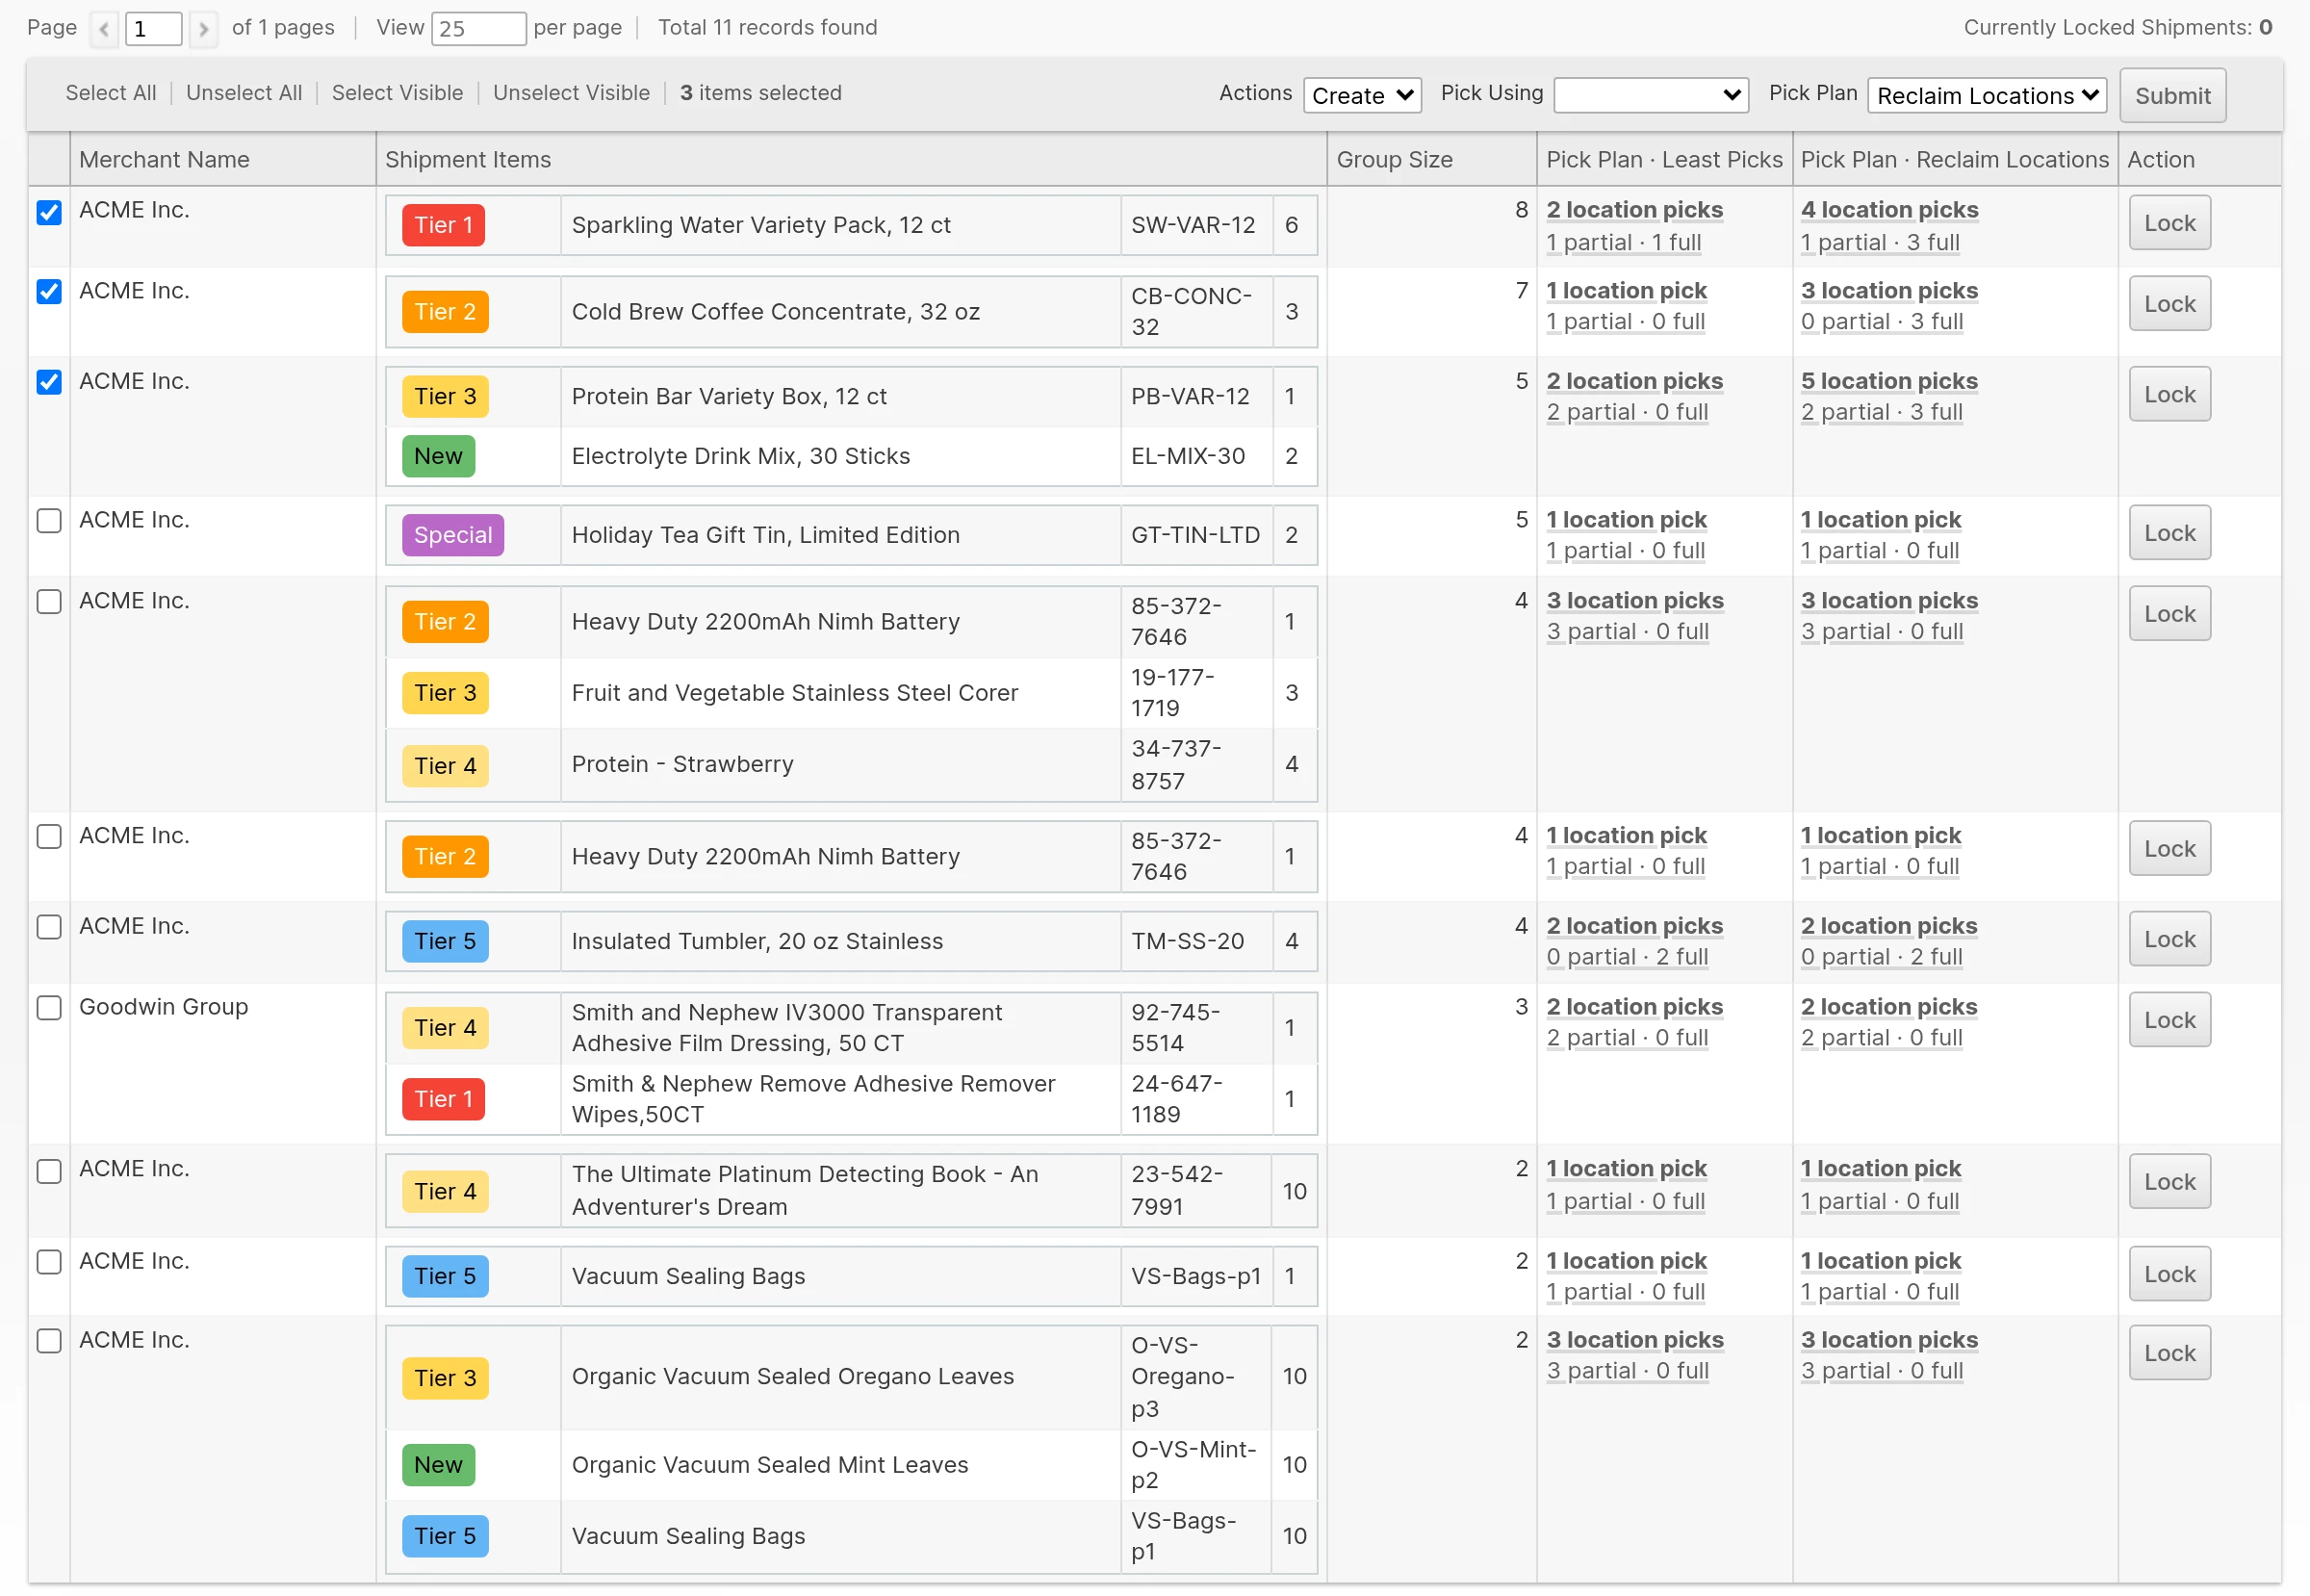Screen dimensions: 2310x1596
Task: Uncheck the Protein Bar Variety Box shipment
Action: pos(49,382)
